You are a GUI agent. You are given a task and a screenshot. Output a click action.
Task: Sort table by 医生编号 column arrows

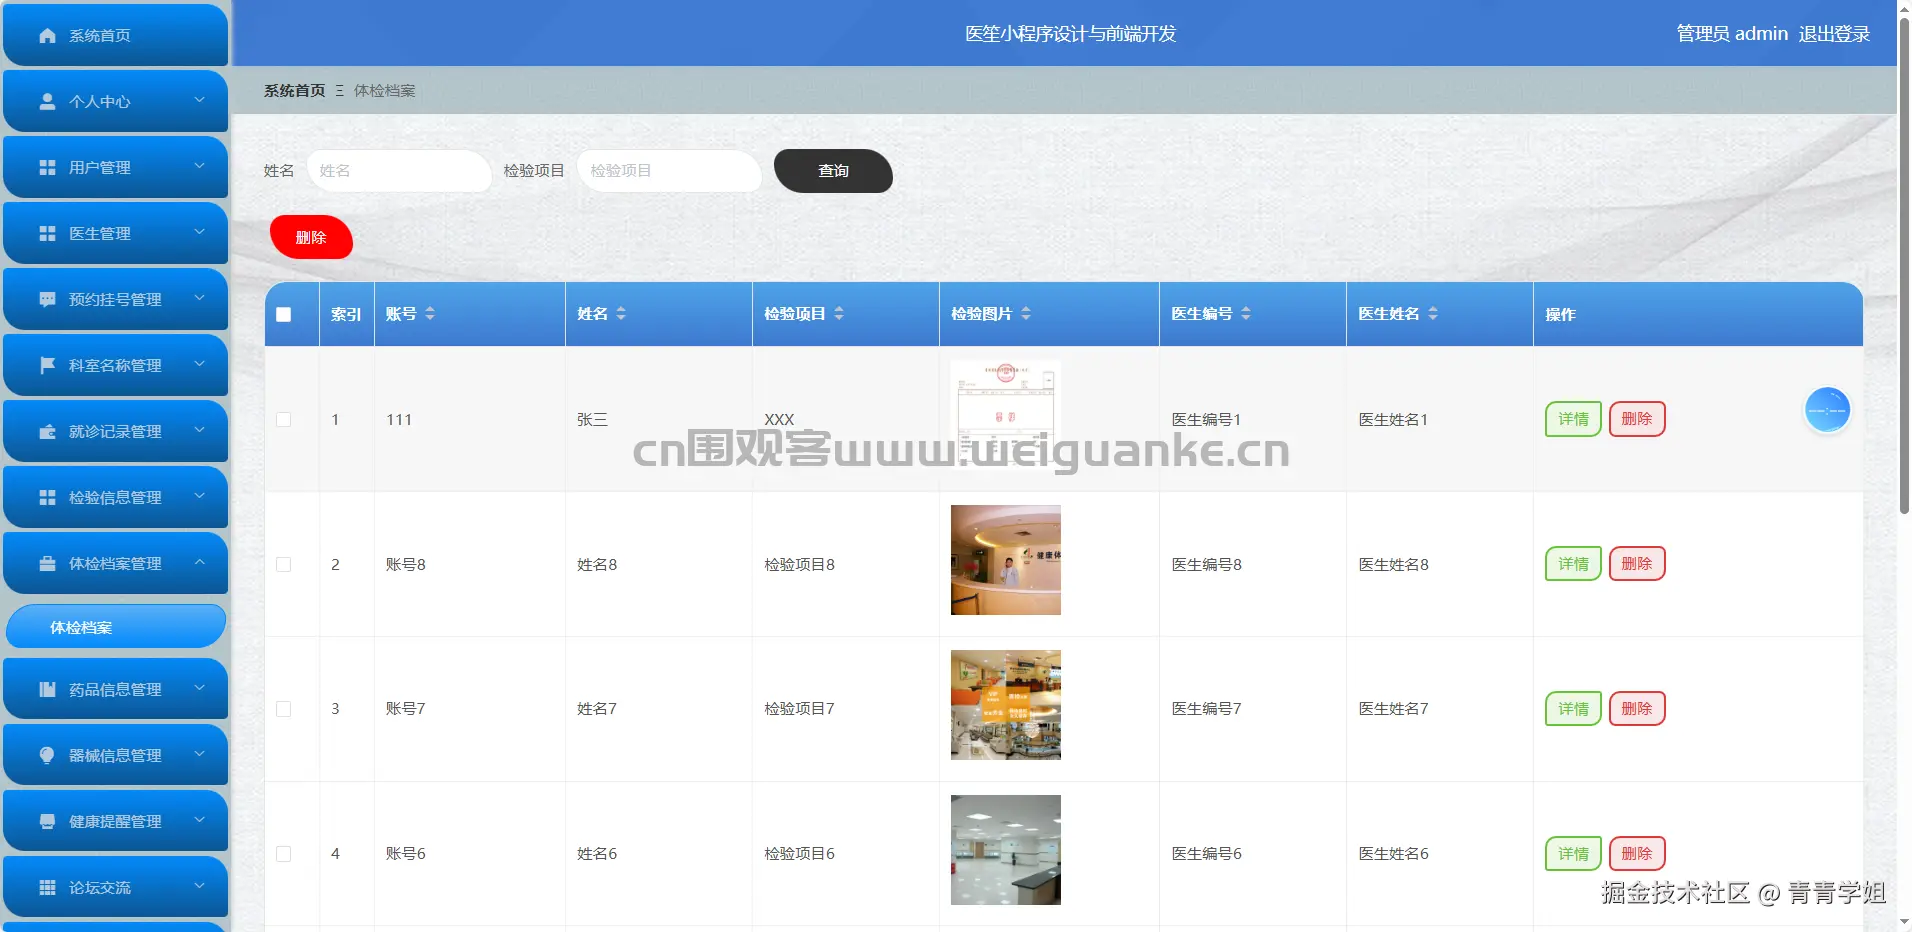(x=1246, y=314)
